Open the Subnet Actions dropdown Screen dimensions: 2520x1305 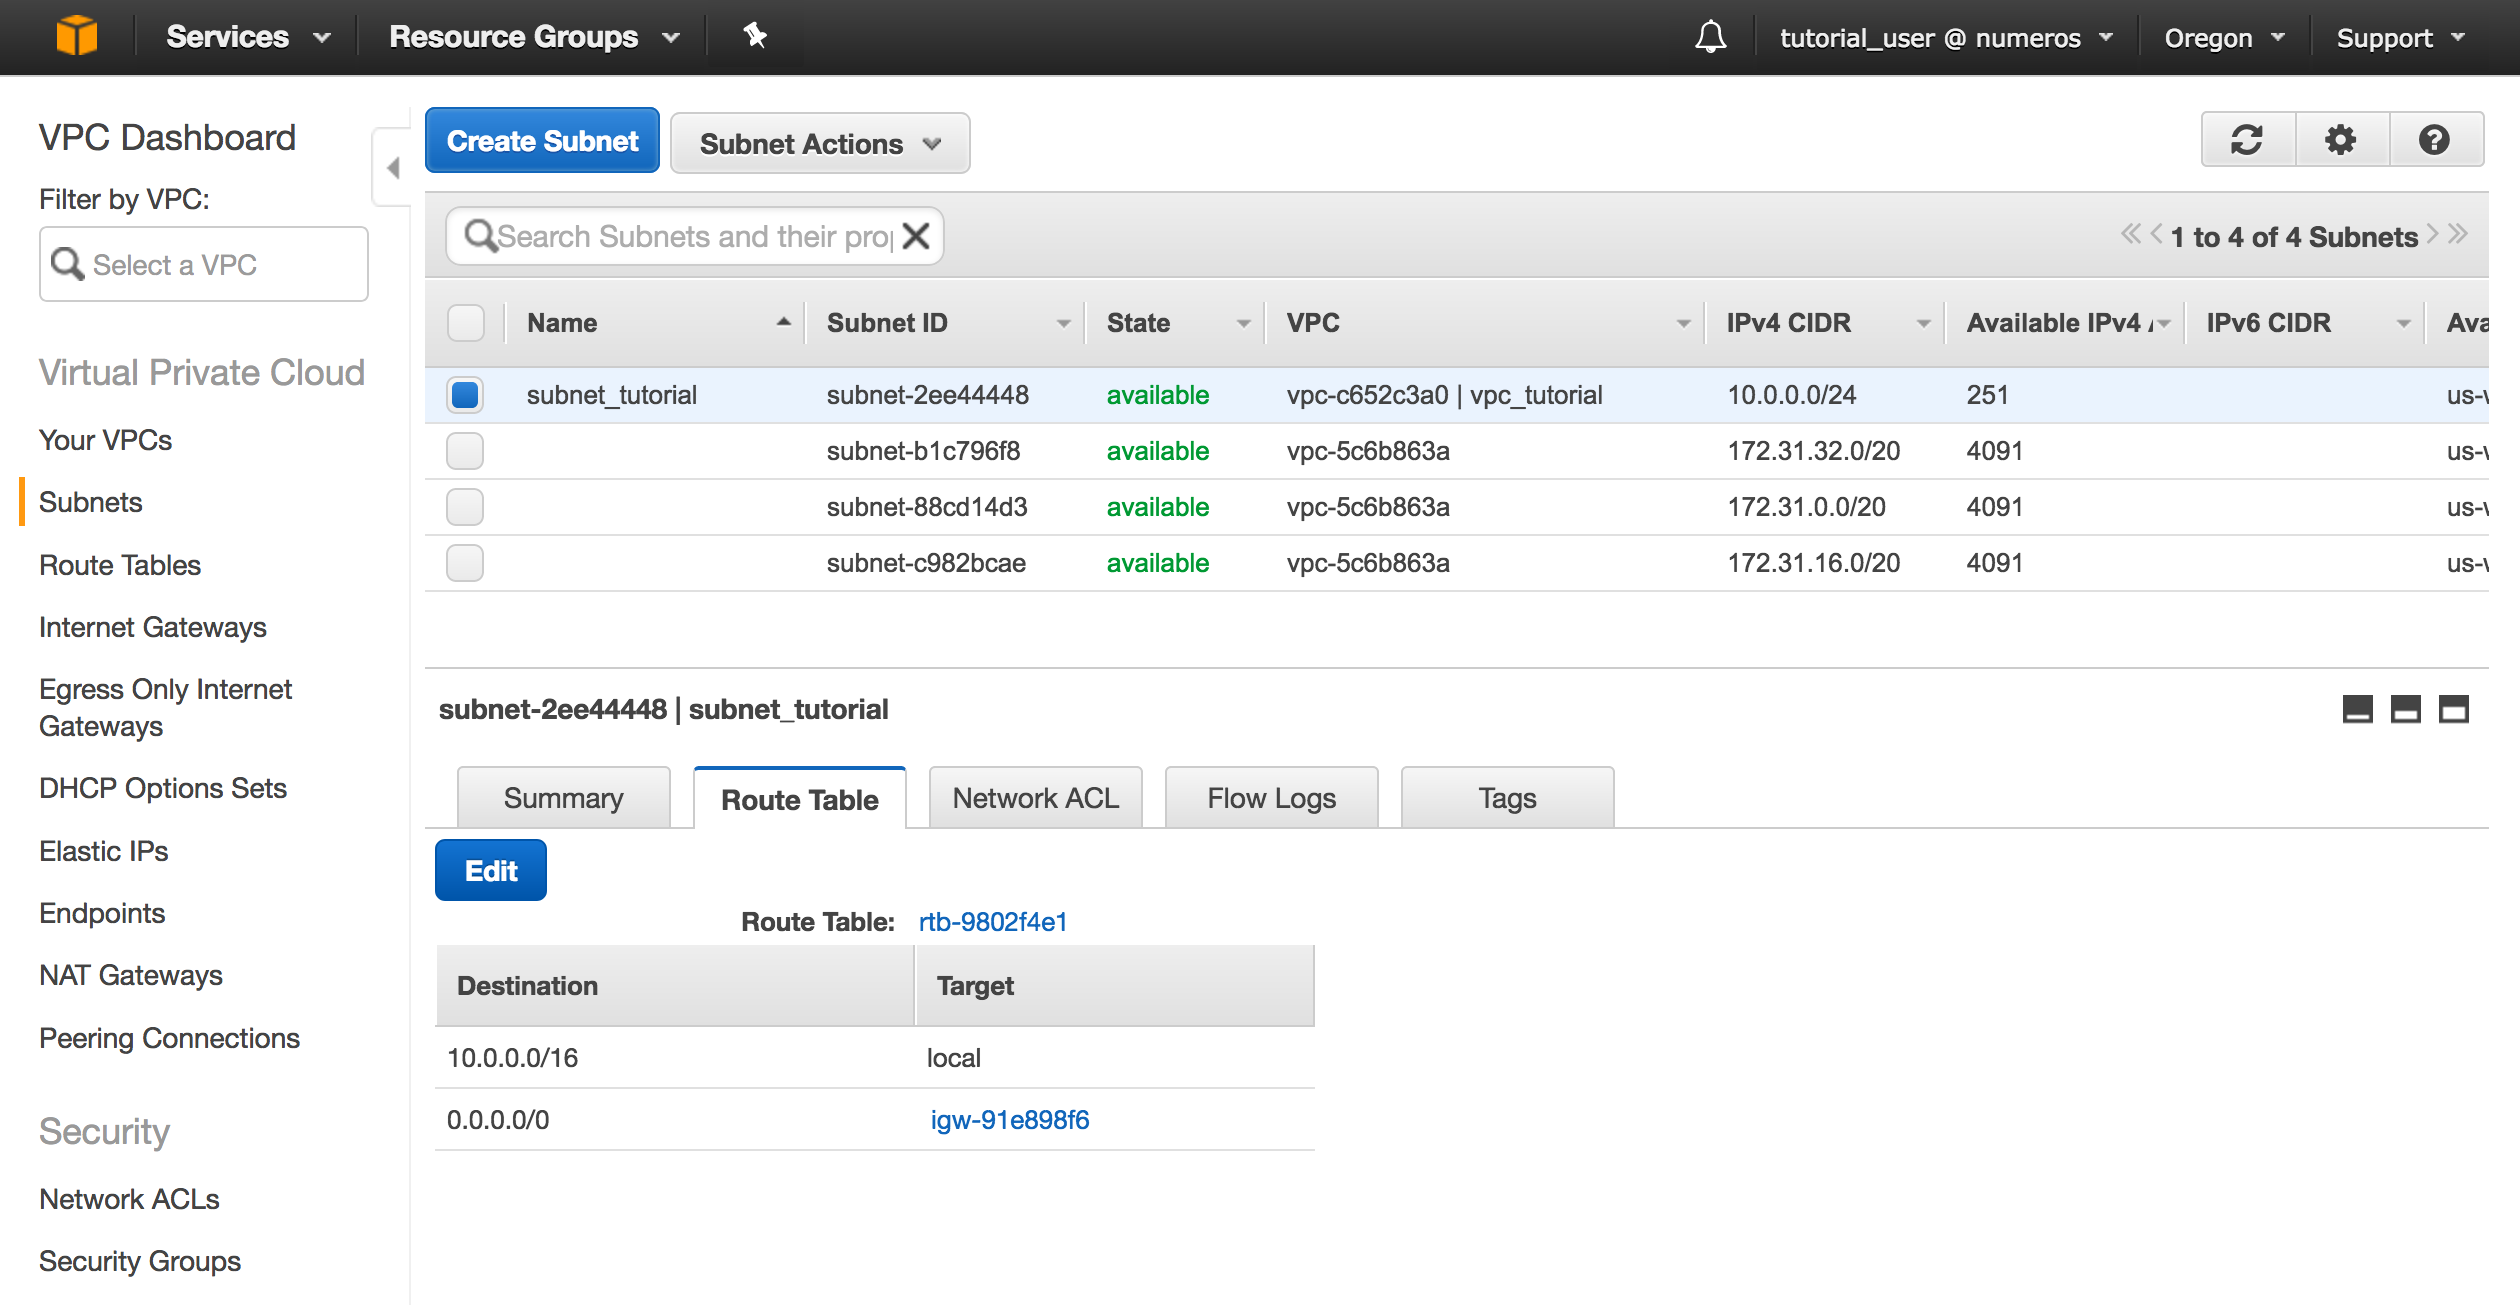tap(820, 143)
